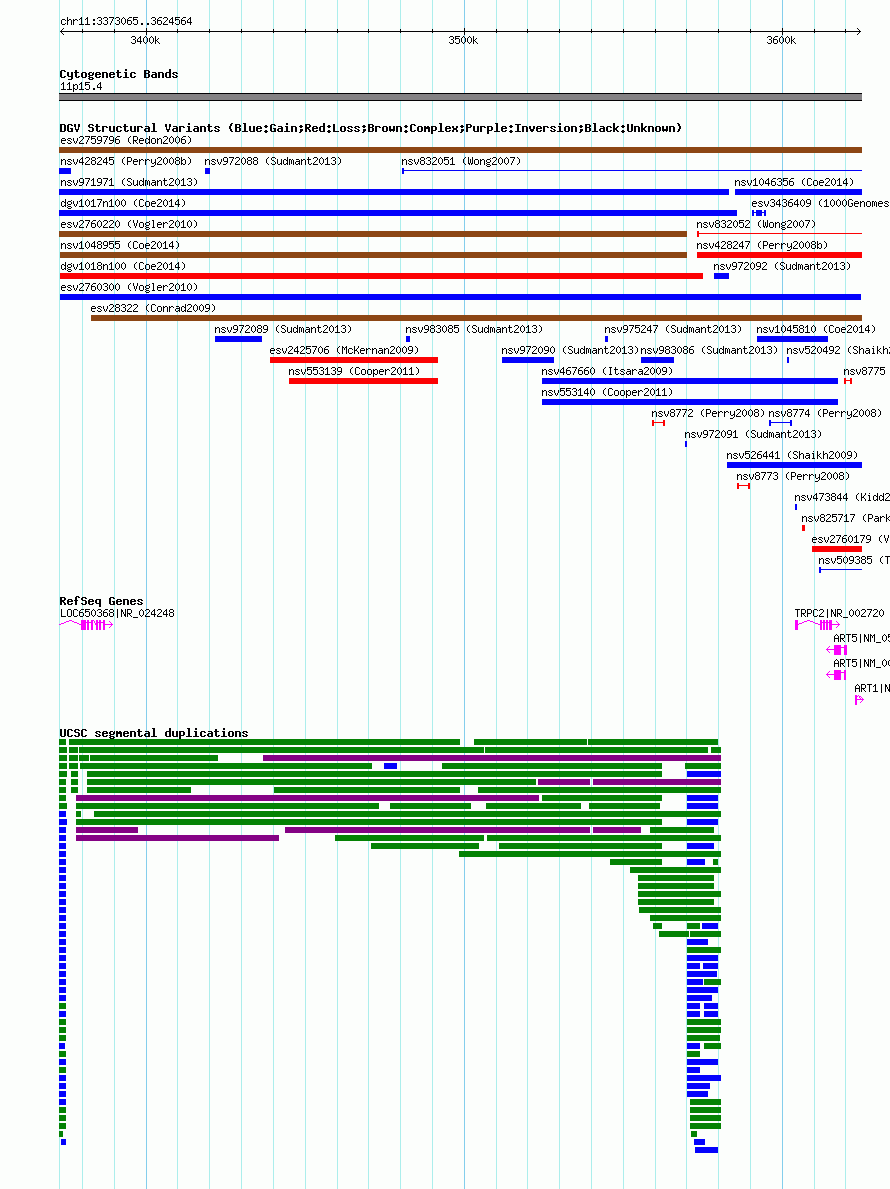Click the red esv2425706 deletion bar
Image resolution: width=890 pixels, height=1189 pixels.
click(x=354, y=360)
